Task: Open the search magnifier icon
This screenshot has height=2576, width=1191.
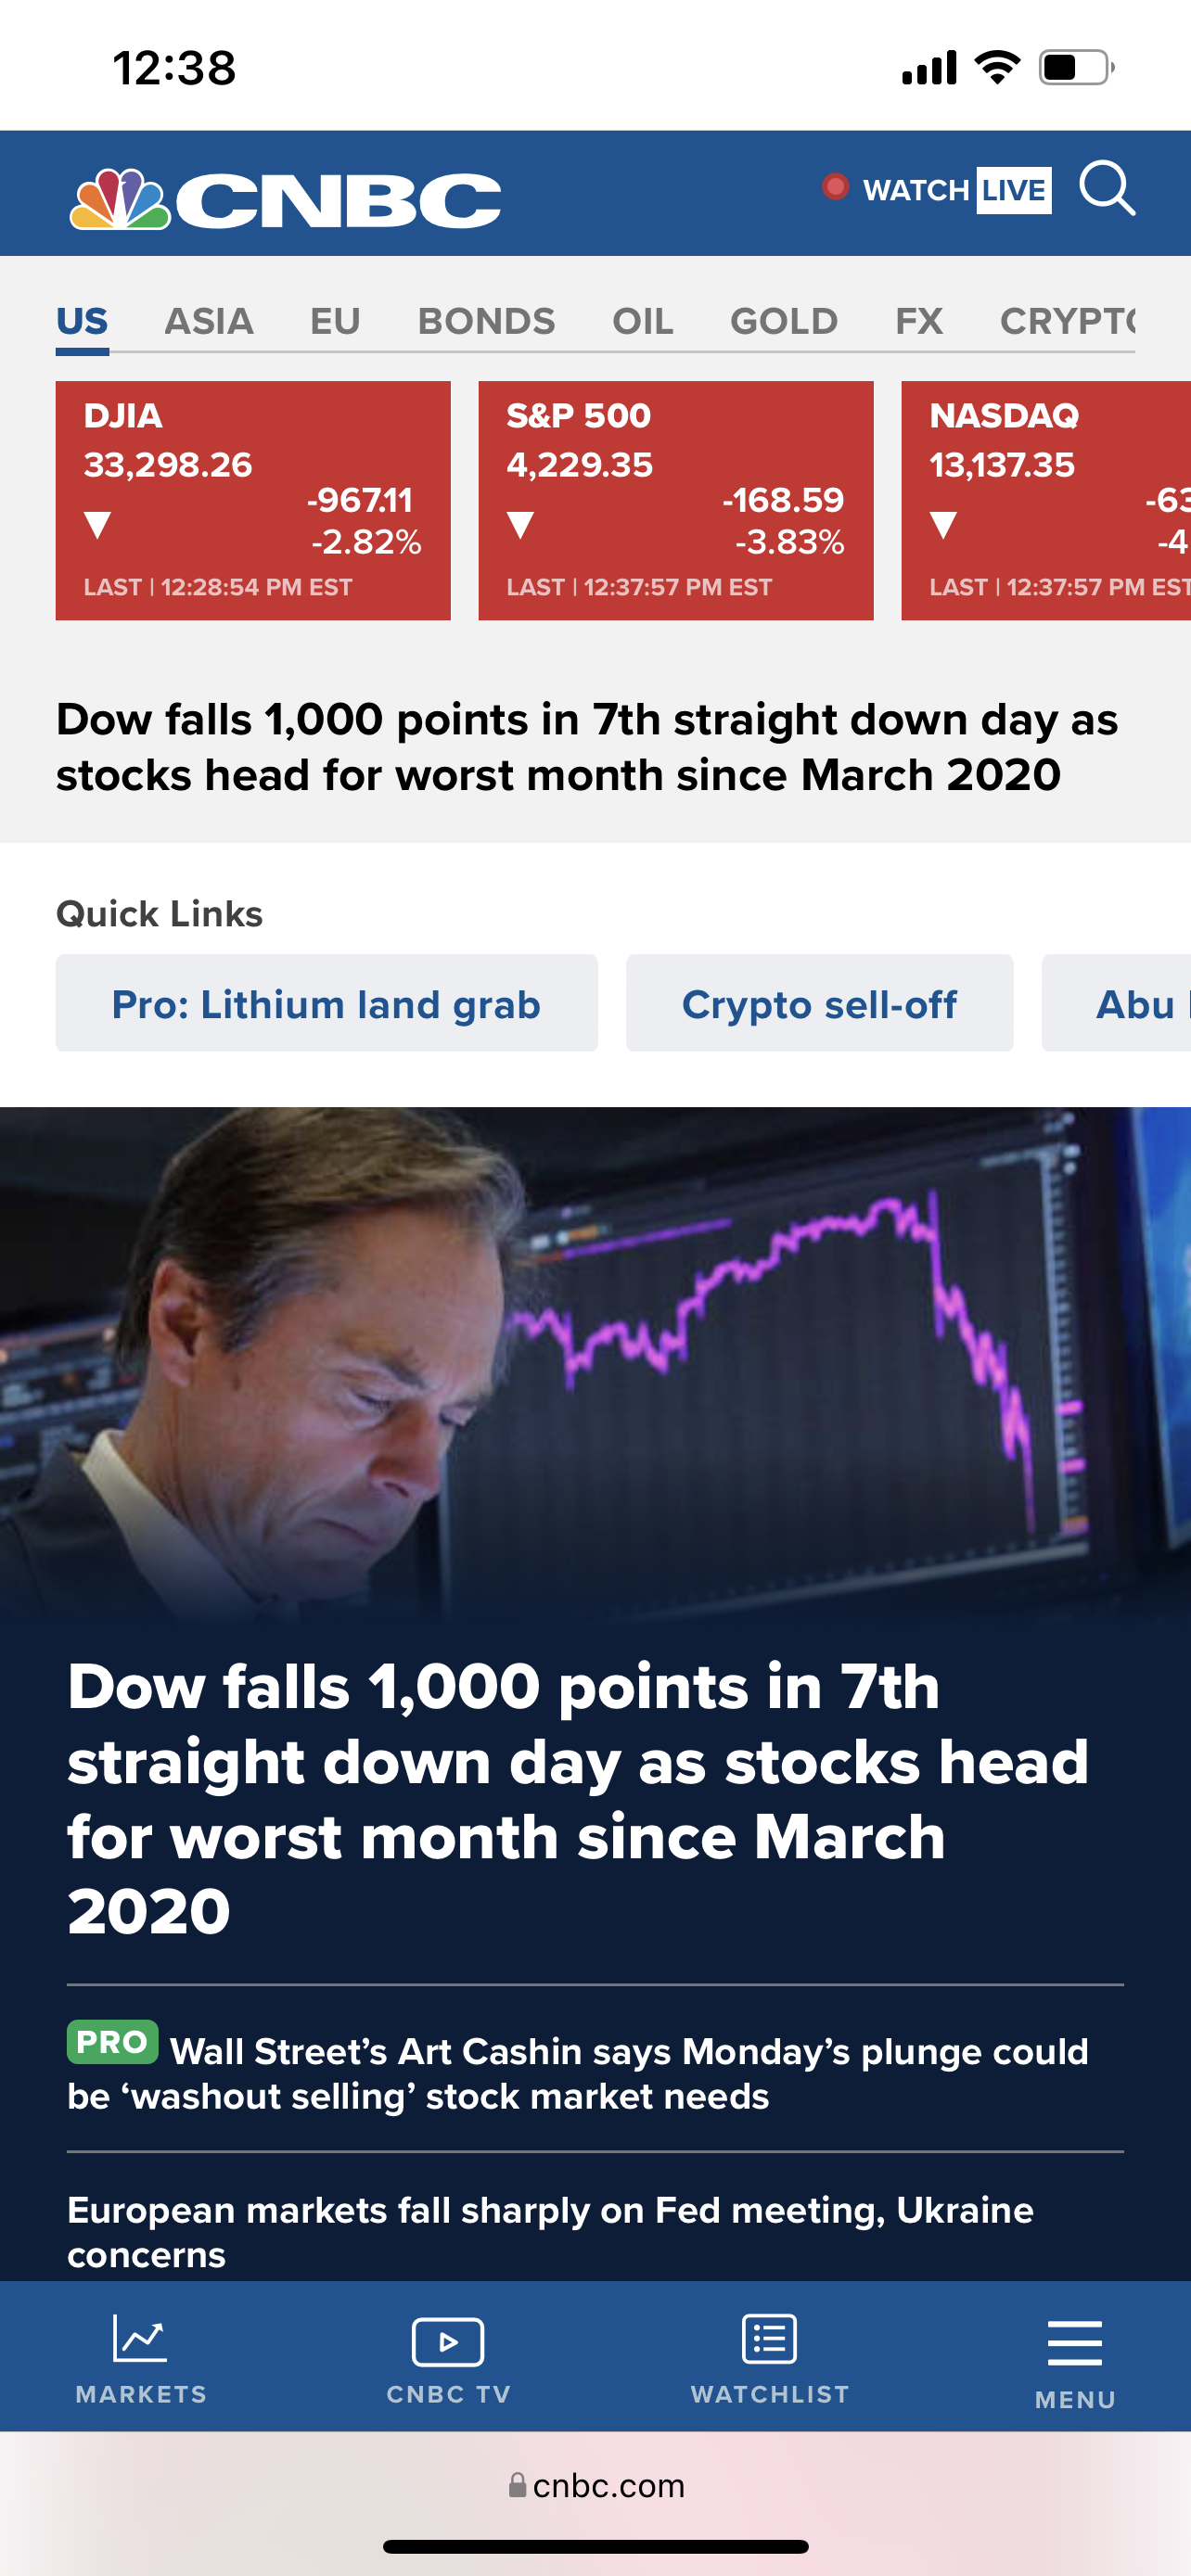Action: pos(1107,188)
